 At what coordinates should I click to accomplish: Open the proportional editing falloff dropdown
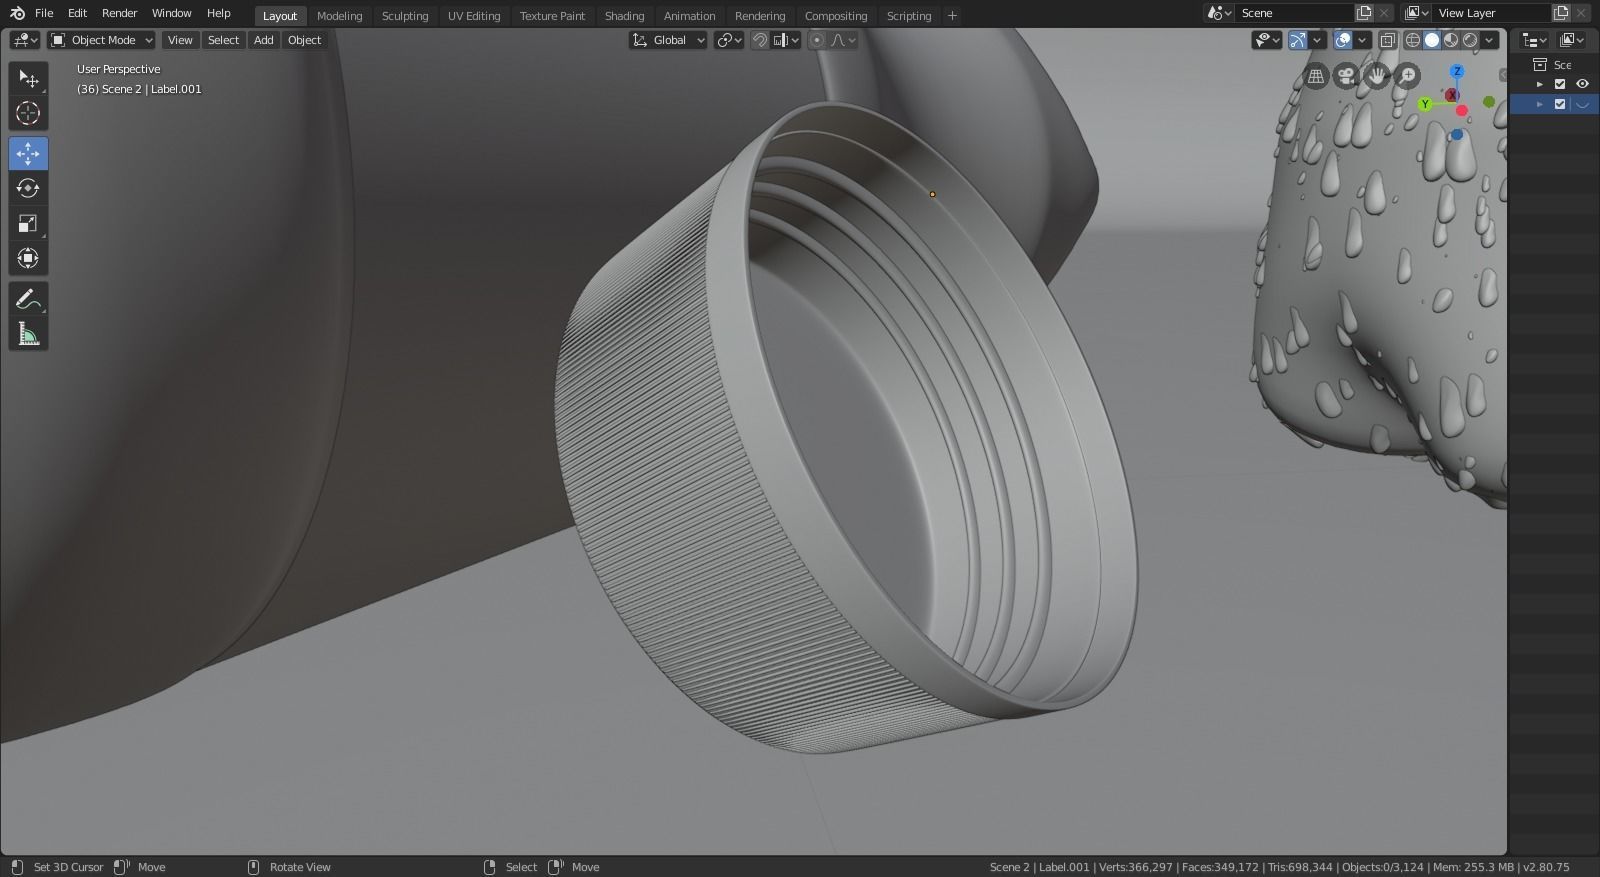point(843,40)
